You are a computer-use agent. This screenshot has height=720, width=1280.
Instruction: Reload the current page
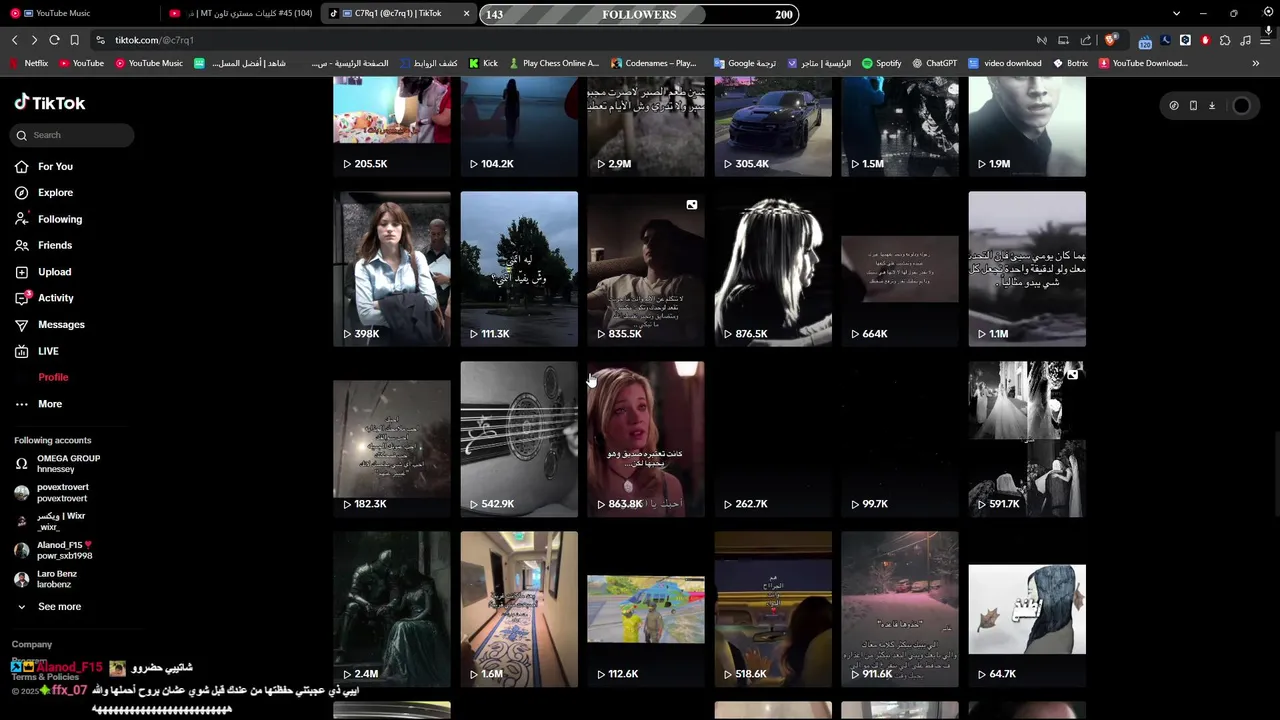[x=54, y=40]
